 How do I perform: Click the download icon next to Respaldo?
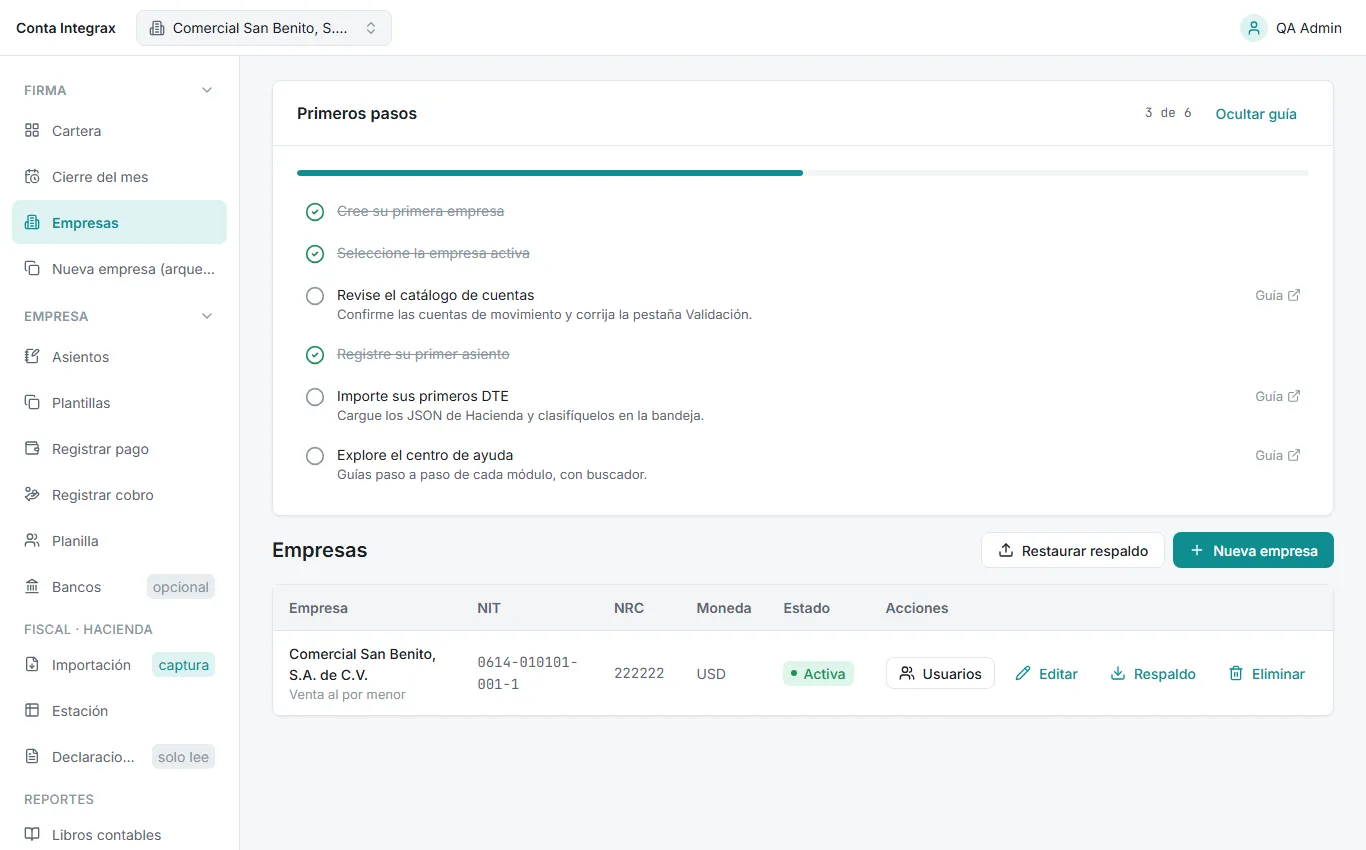(x=1118, y=674)
